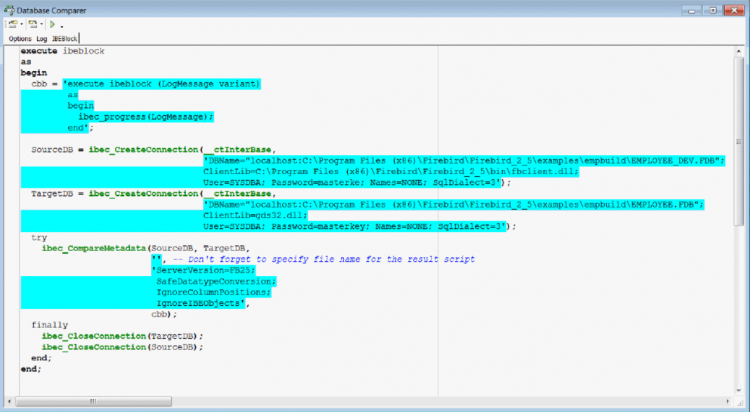Close the Database Comparer window
Screen dimensions: 750x412
[734, 10]
